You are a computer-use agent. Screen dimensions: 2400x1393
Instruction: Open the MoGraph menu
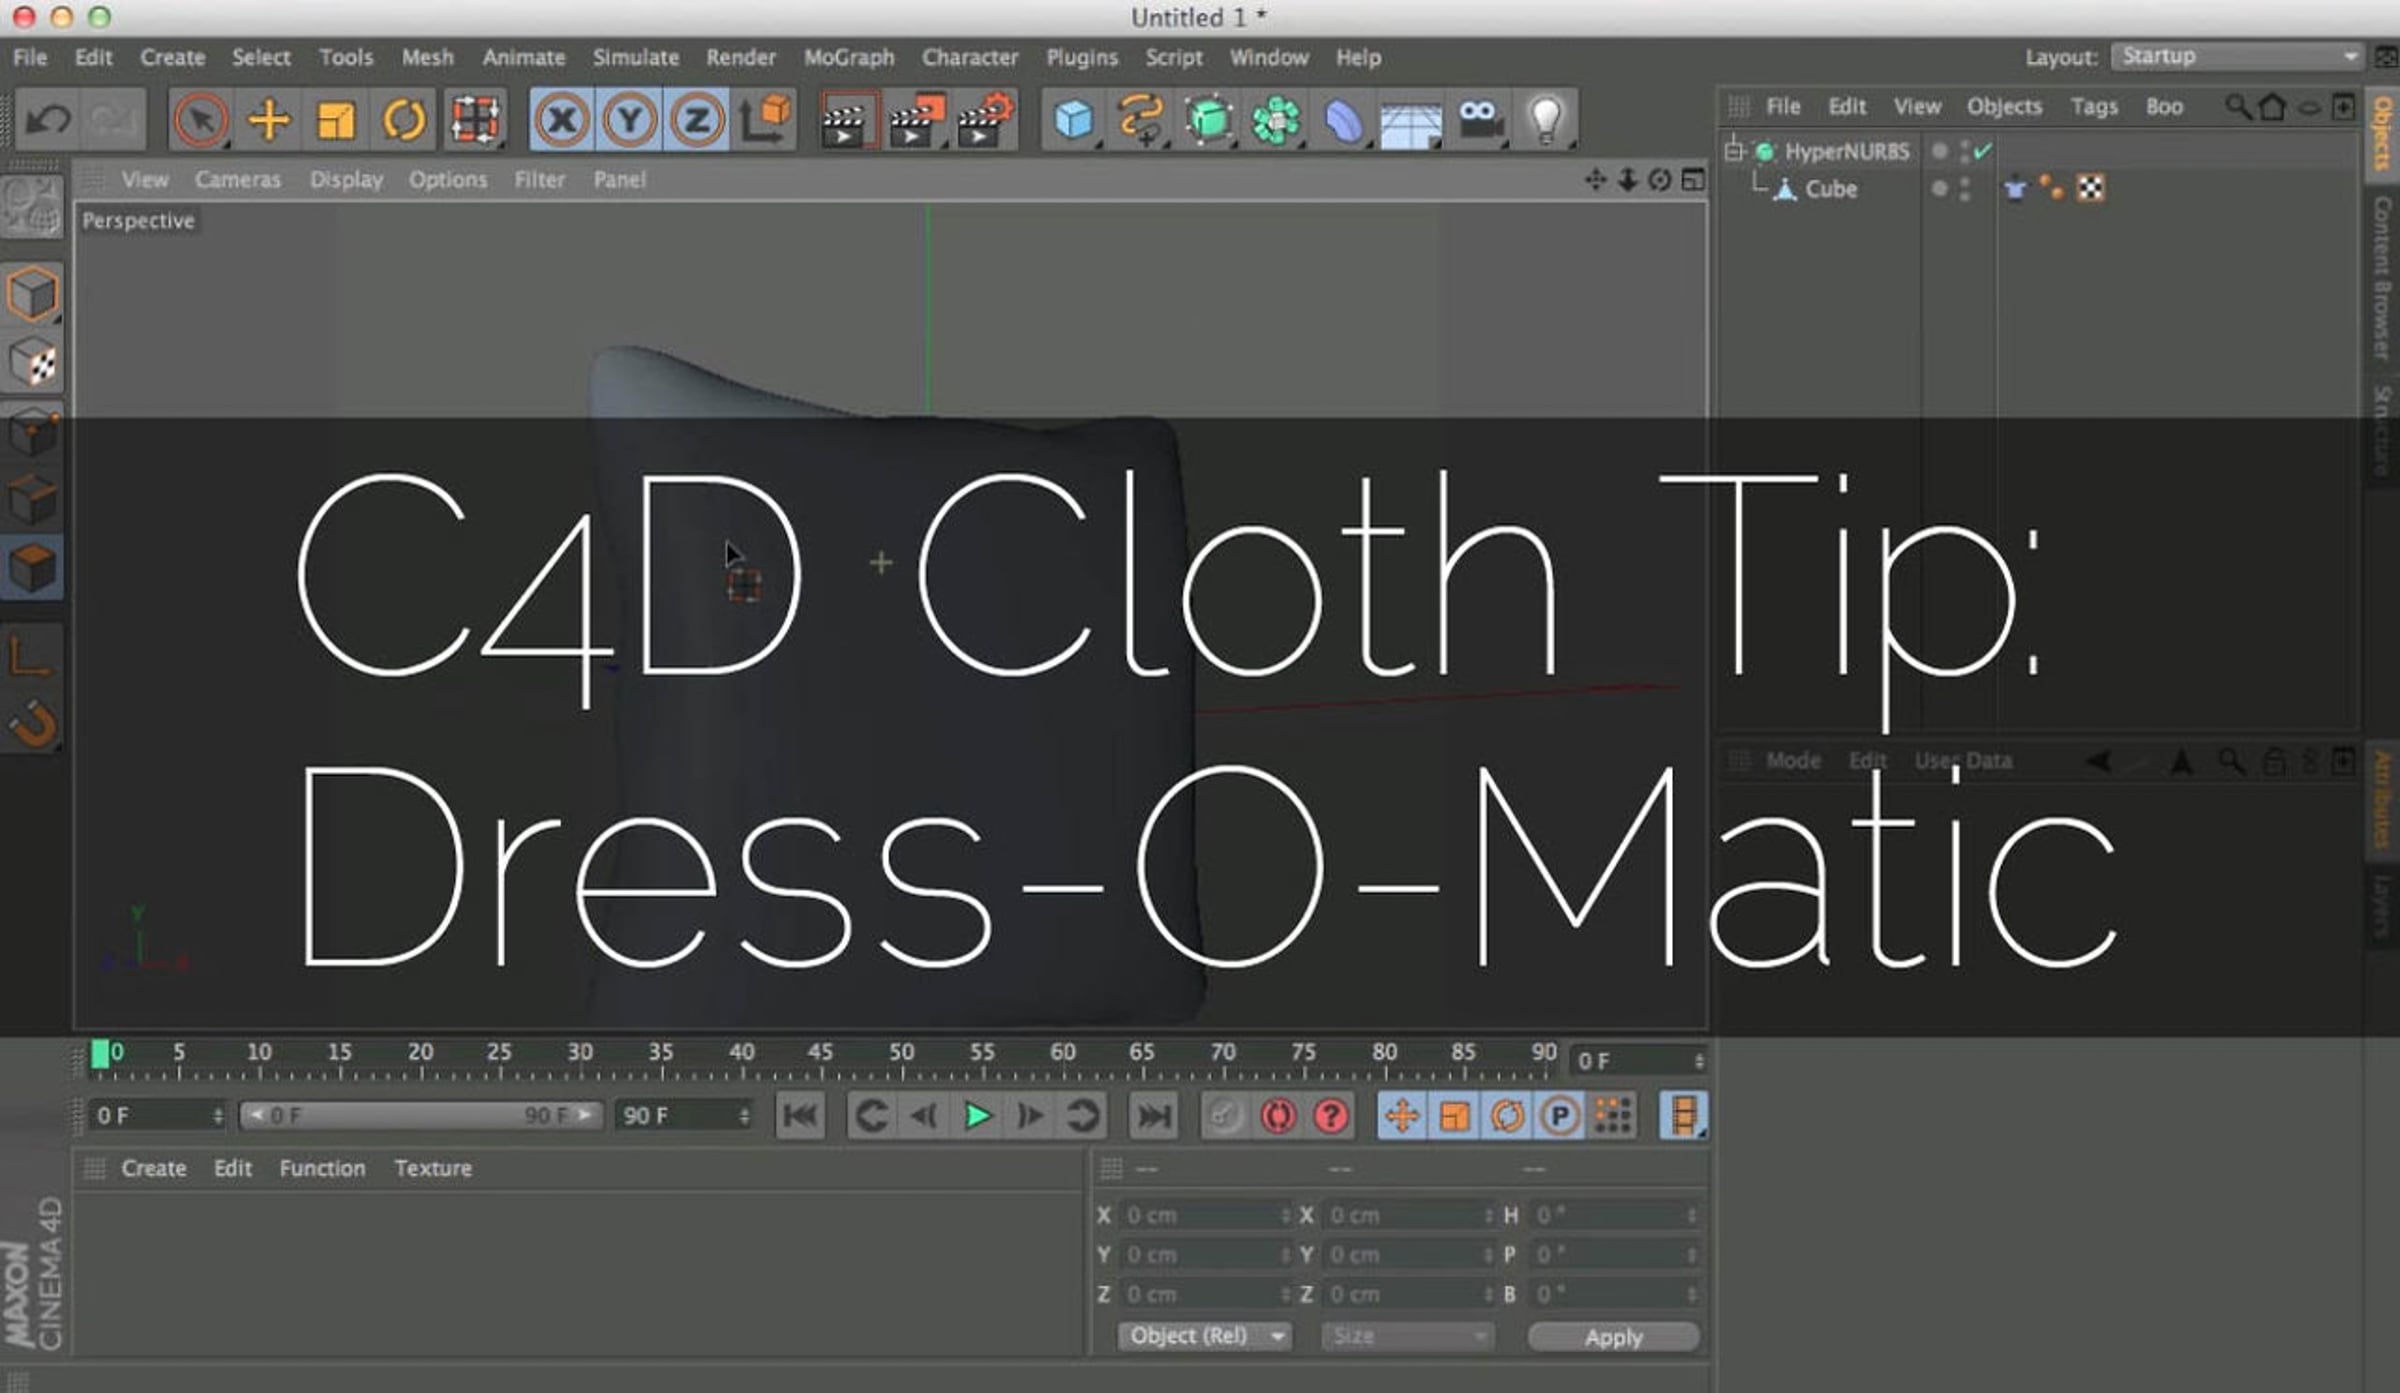tap(849, 58)
